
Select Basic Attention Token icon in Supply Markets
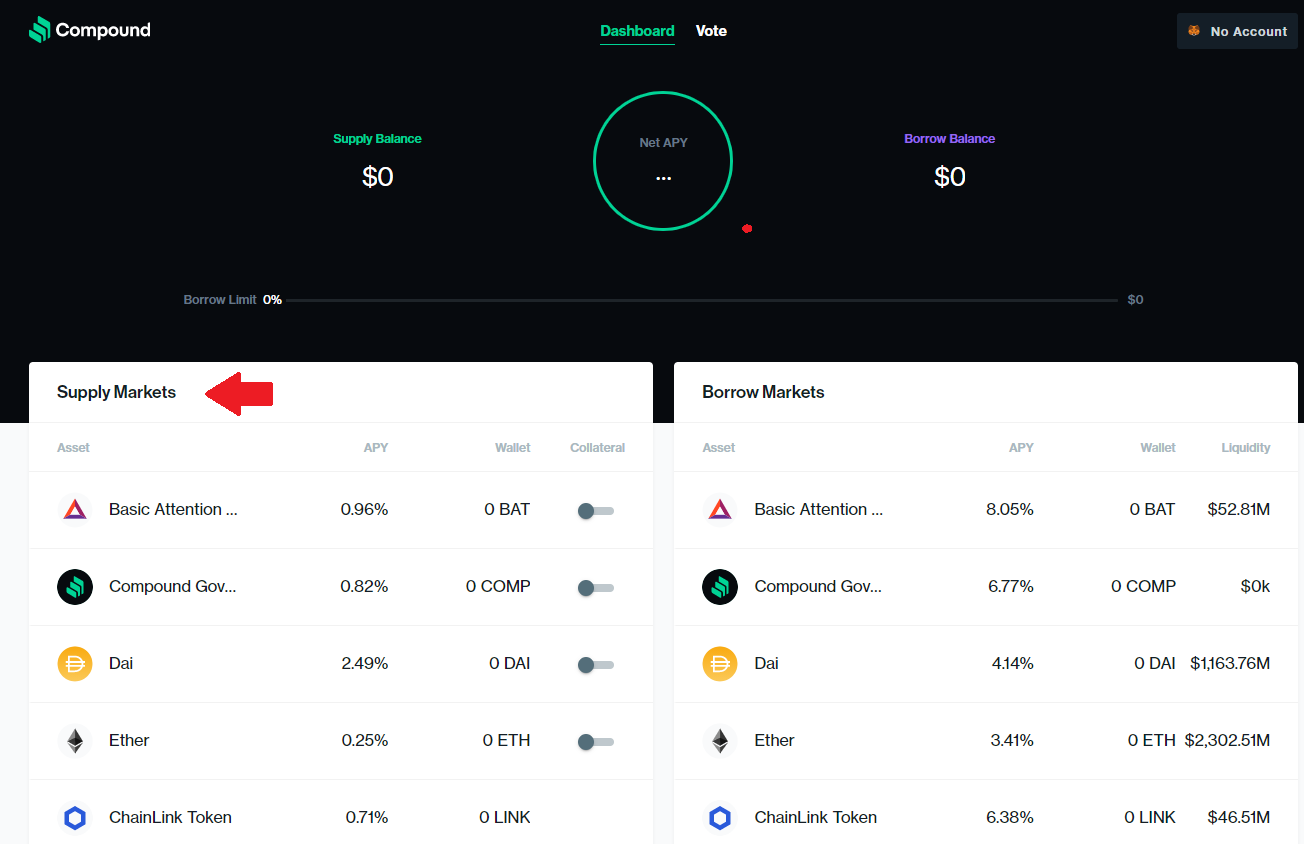[x=75, y=510]
